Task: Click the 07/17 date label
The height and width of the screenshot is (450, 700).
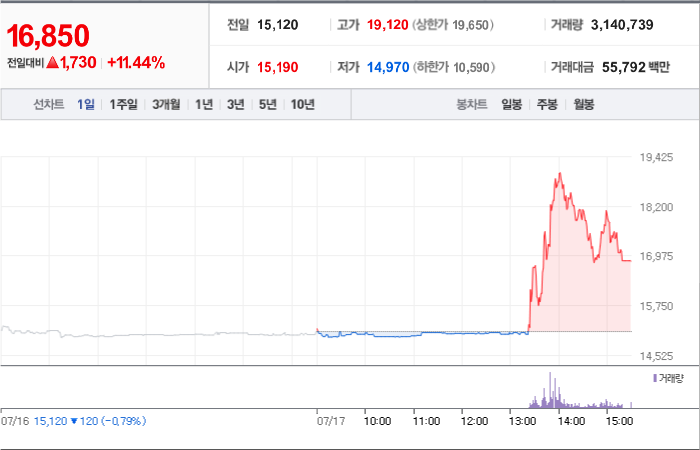Action: [x=331, y=421]
